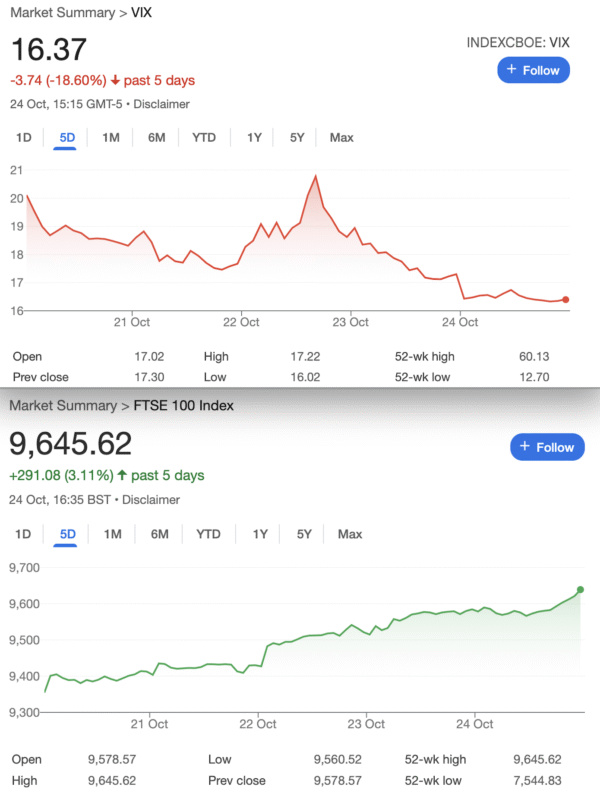Click green endpoint dot on FTSE chart
Screen dimensions: 600x796
tap(581, 589)
